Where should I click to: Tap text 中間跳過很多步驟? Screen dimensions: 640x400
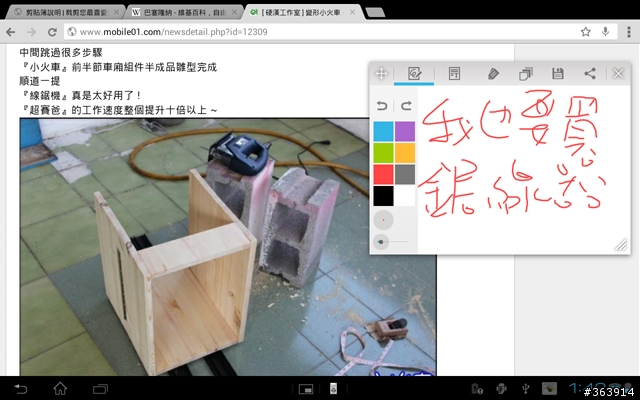pyautogui.click(x=61, y=53)
